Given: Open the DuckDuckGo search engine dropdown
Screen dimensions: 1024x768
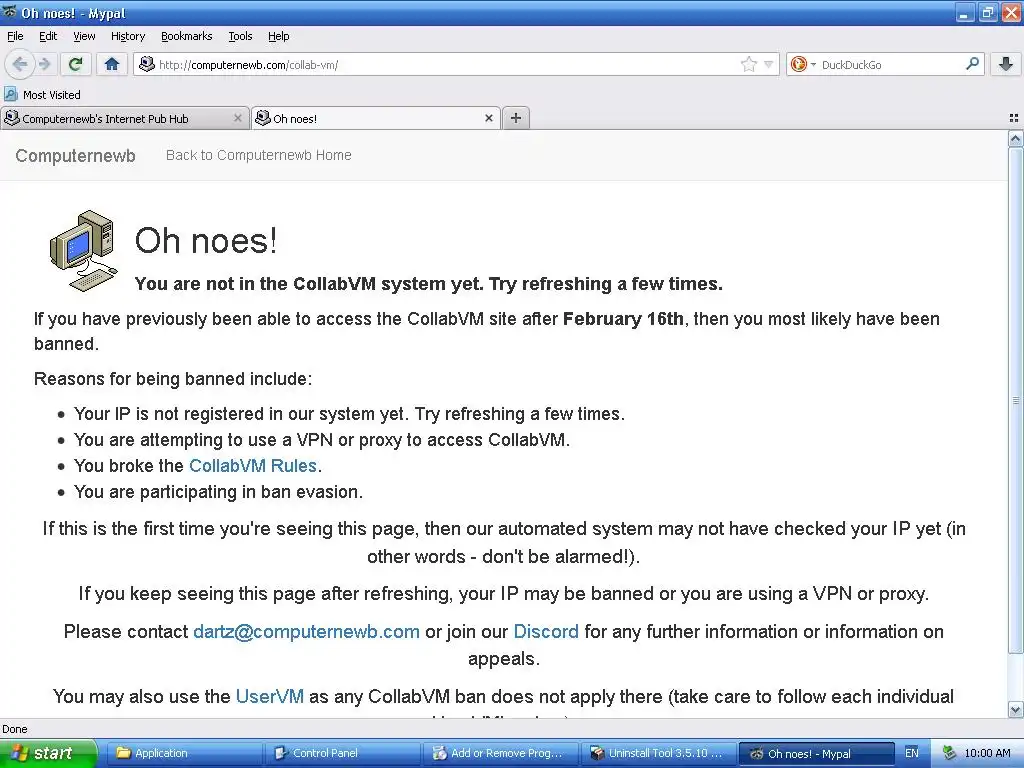Looking at the screenshot, I should coord(803,64).
